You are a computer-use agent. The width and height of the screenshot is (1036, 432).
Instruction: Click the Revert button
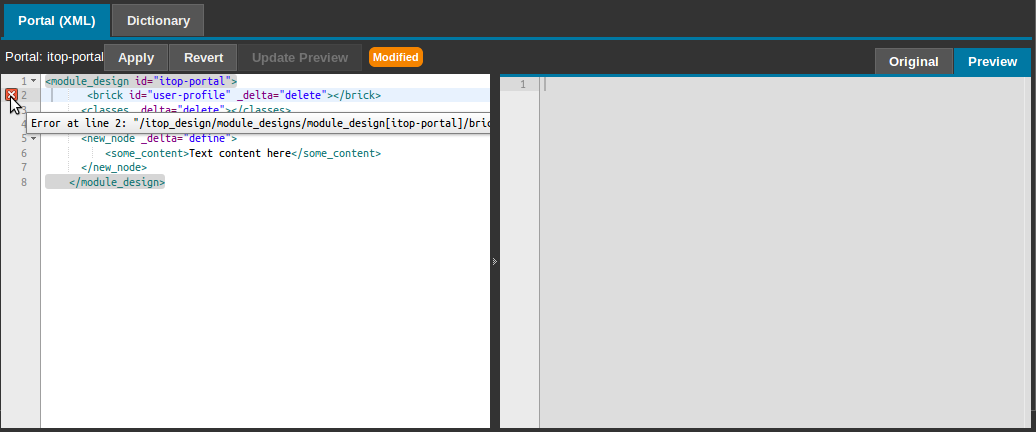[203, 58]
